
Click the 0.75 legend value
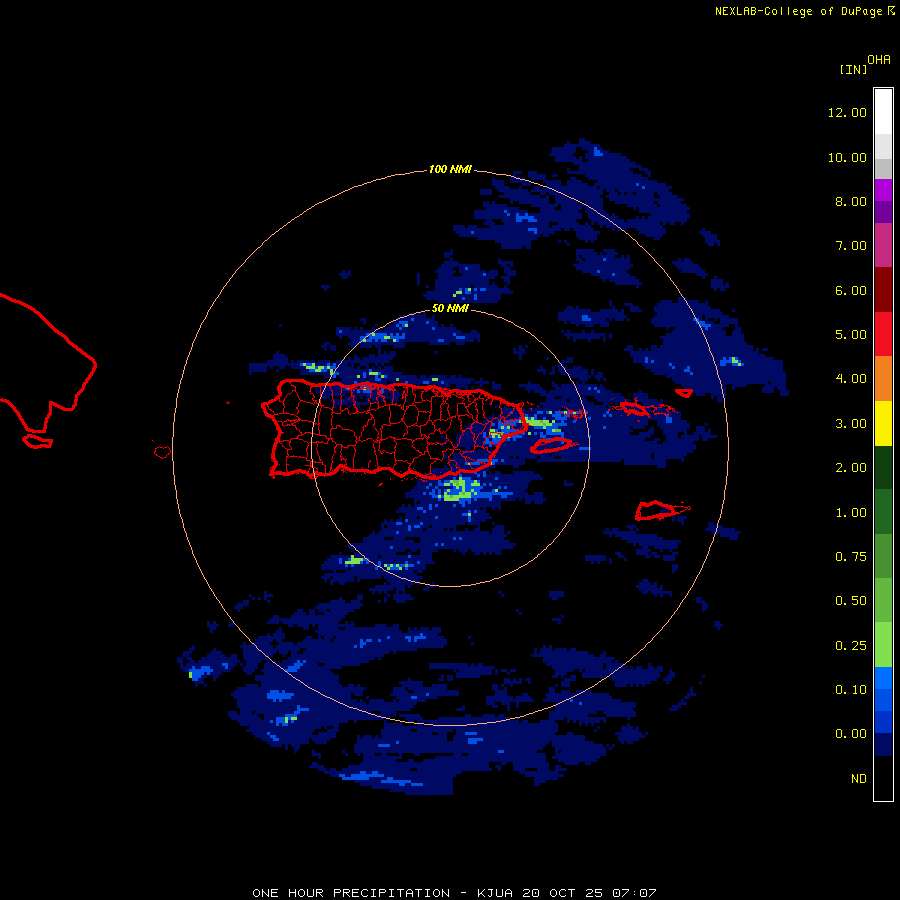[x=851, y=557]
